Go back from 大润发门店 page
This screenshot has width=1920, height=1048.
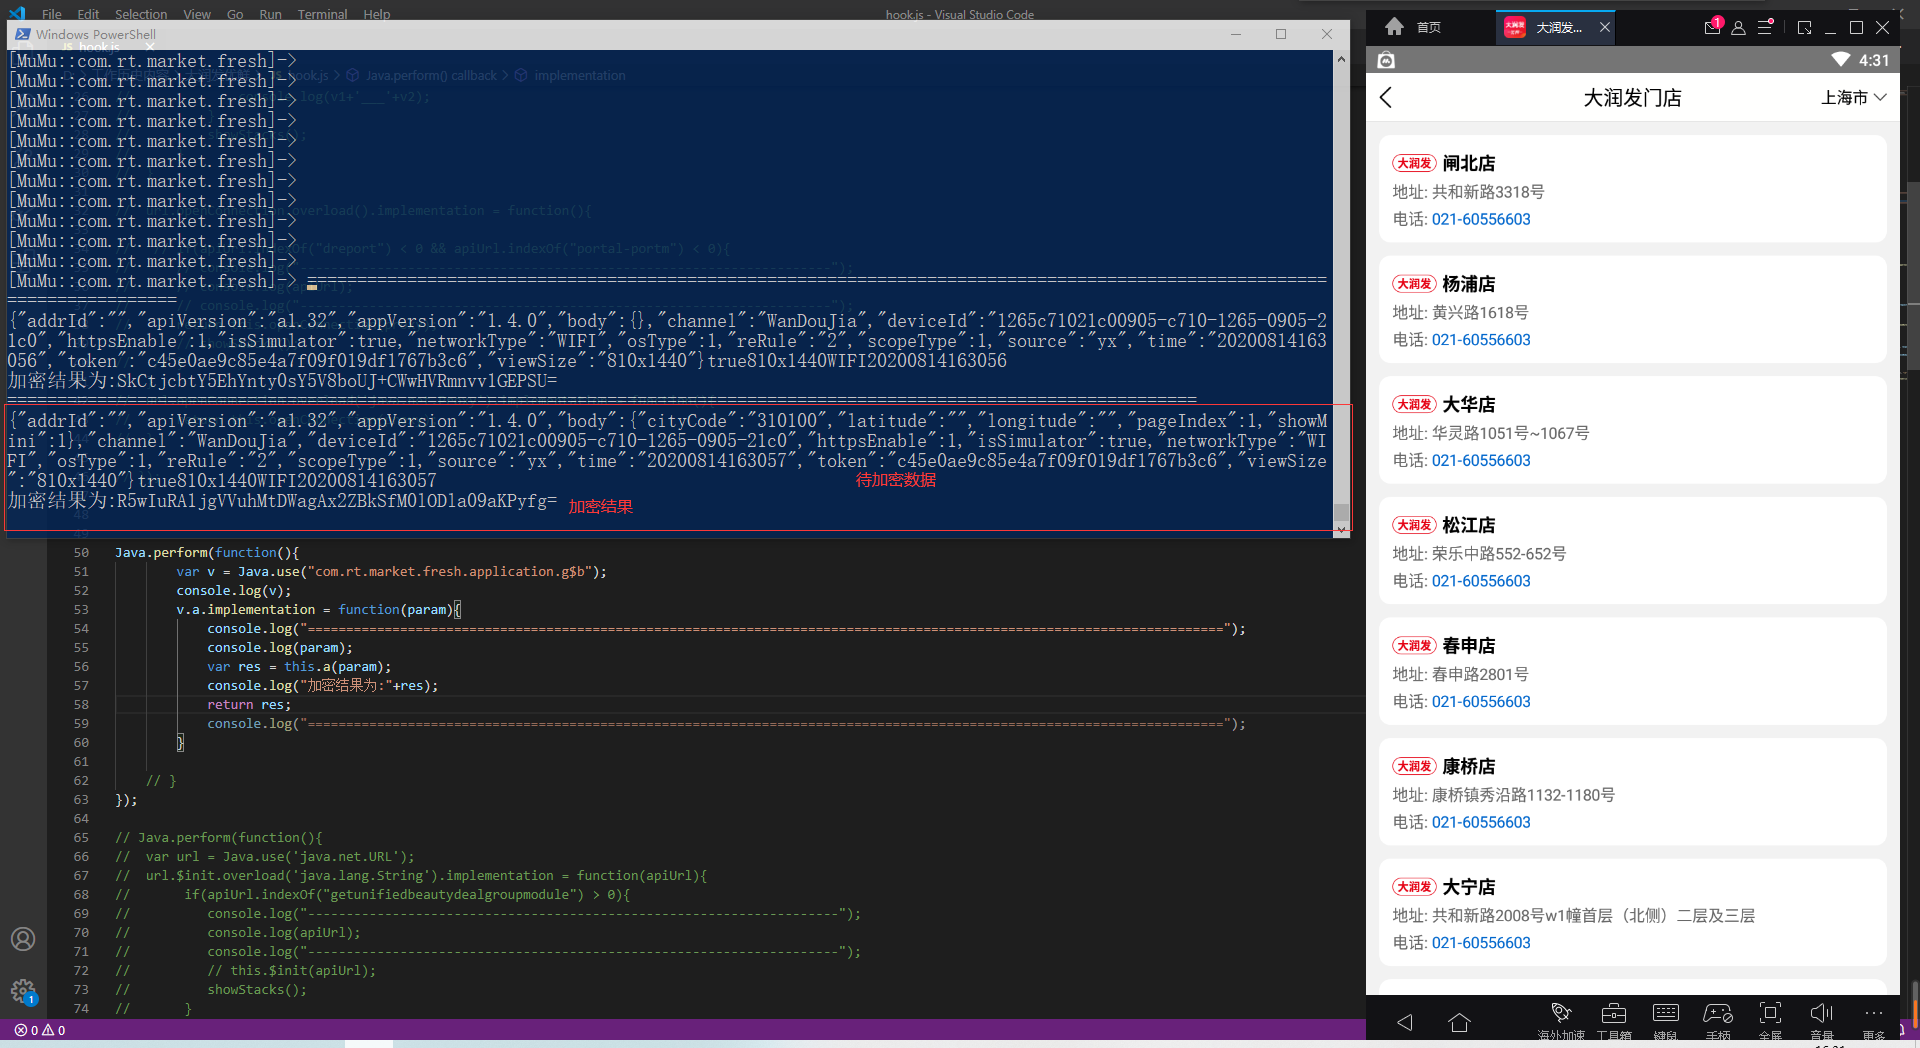1386,98
